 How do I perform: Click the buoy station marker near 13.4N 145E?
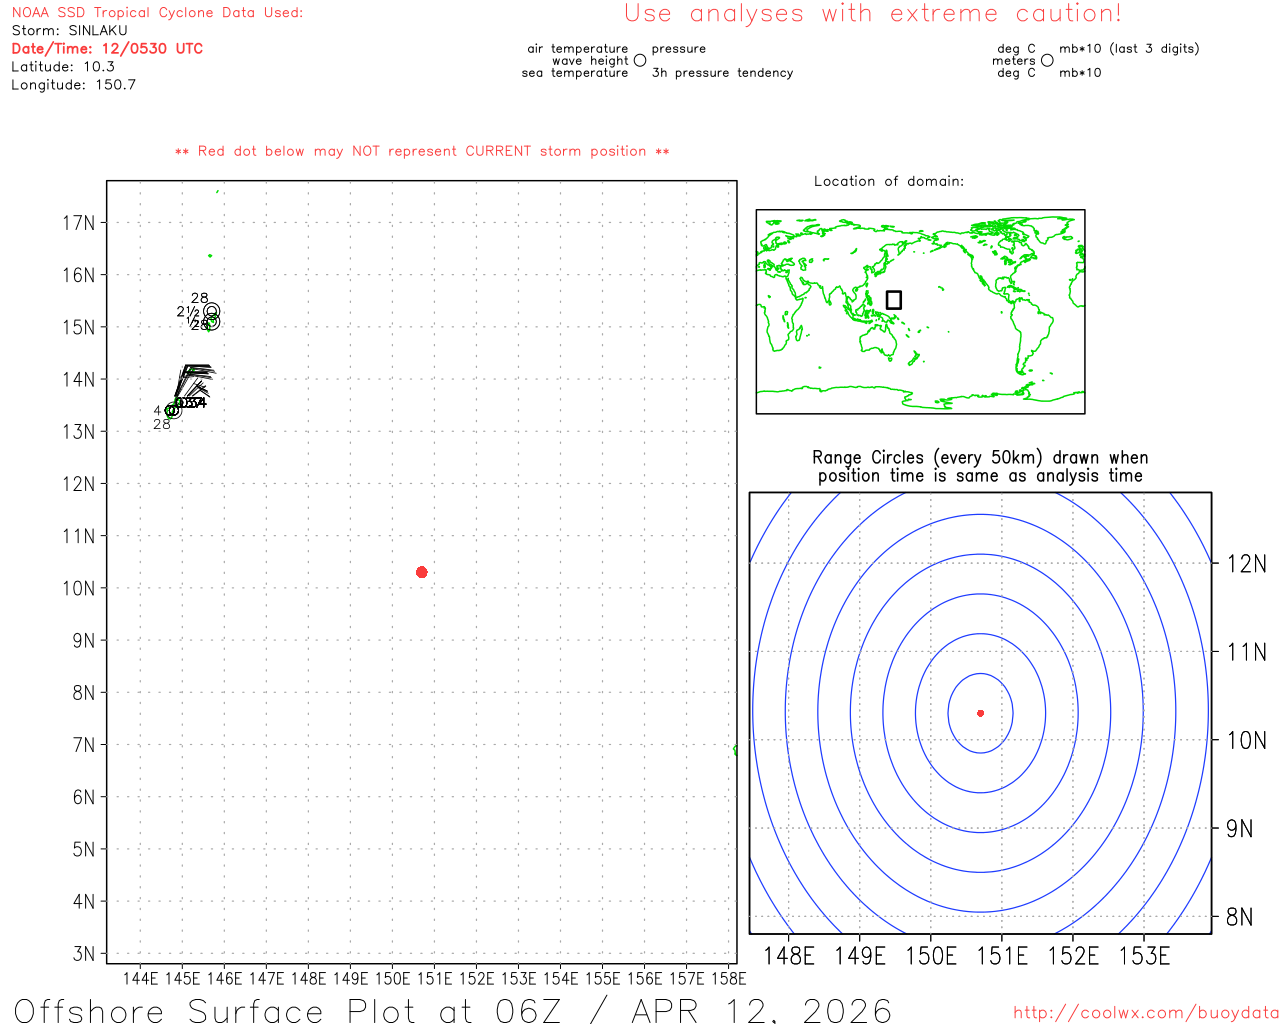(x=173, y=410)
